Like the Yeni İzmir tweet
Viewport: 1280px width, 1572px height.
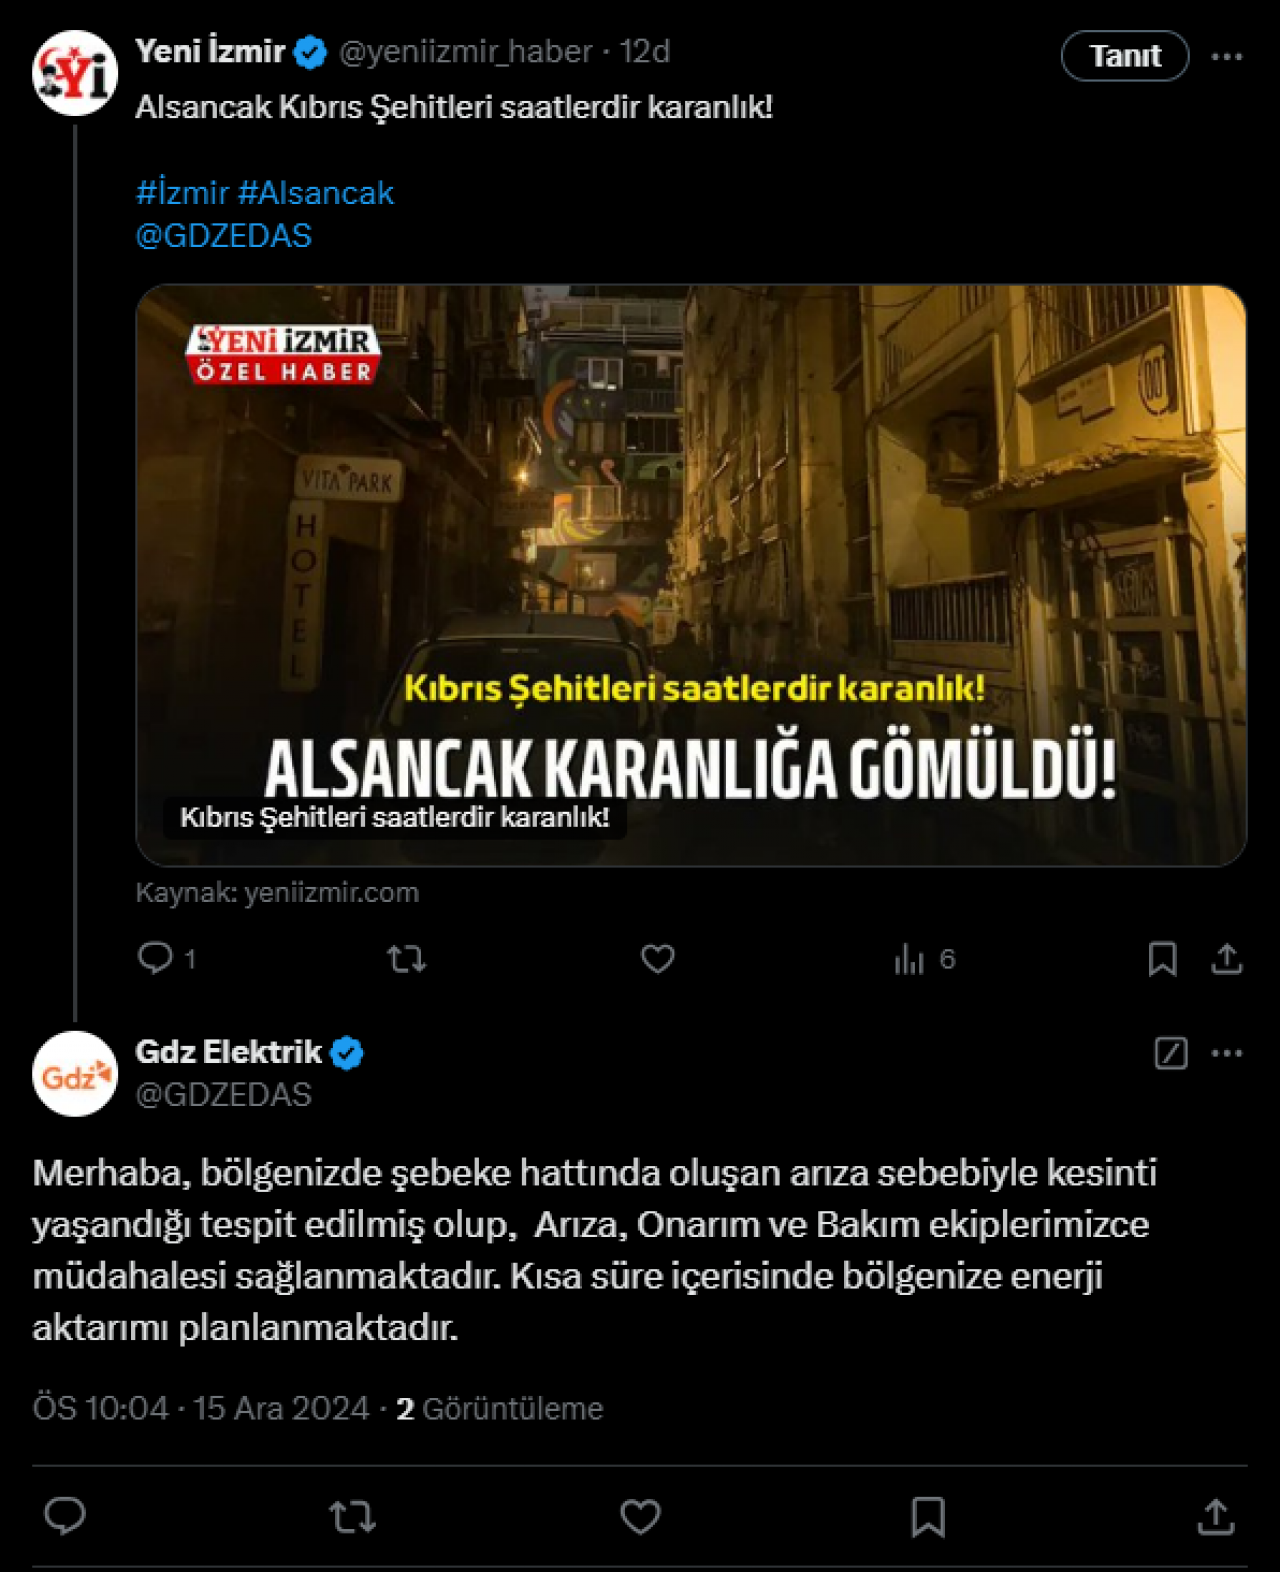coord(657,959)
